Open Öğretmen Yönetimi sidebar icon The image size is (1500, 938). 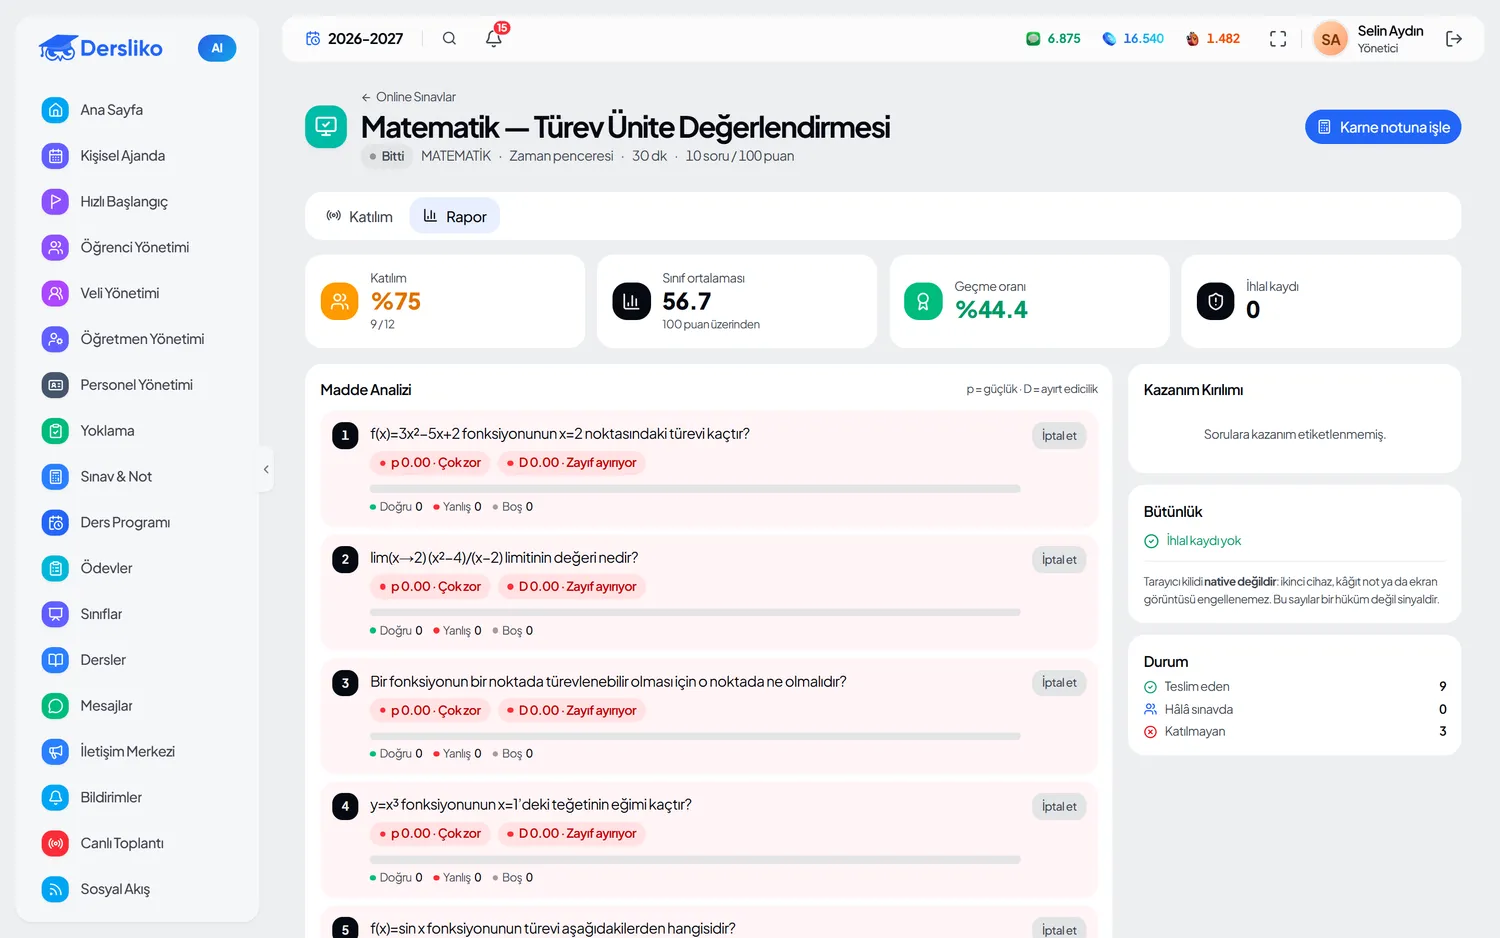pos(56,339)
